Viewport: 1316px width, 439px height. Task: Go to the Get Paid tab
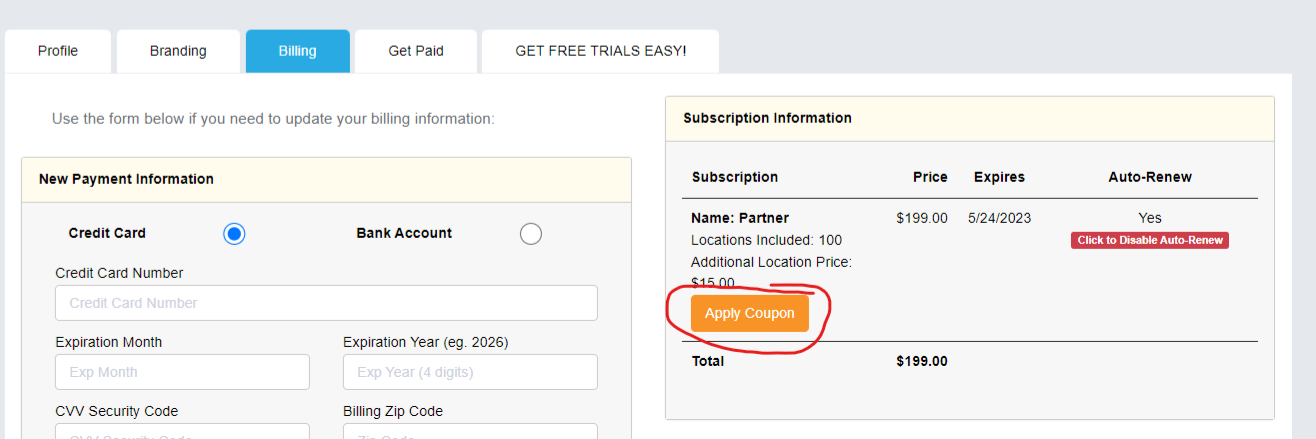click(416, 51)
